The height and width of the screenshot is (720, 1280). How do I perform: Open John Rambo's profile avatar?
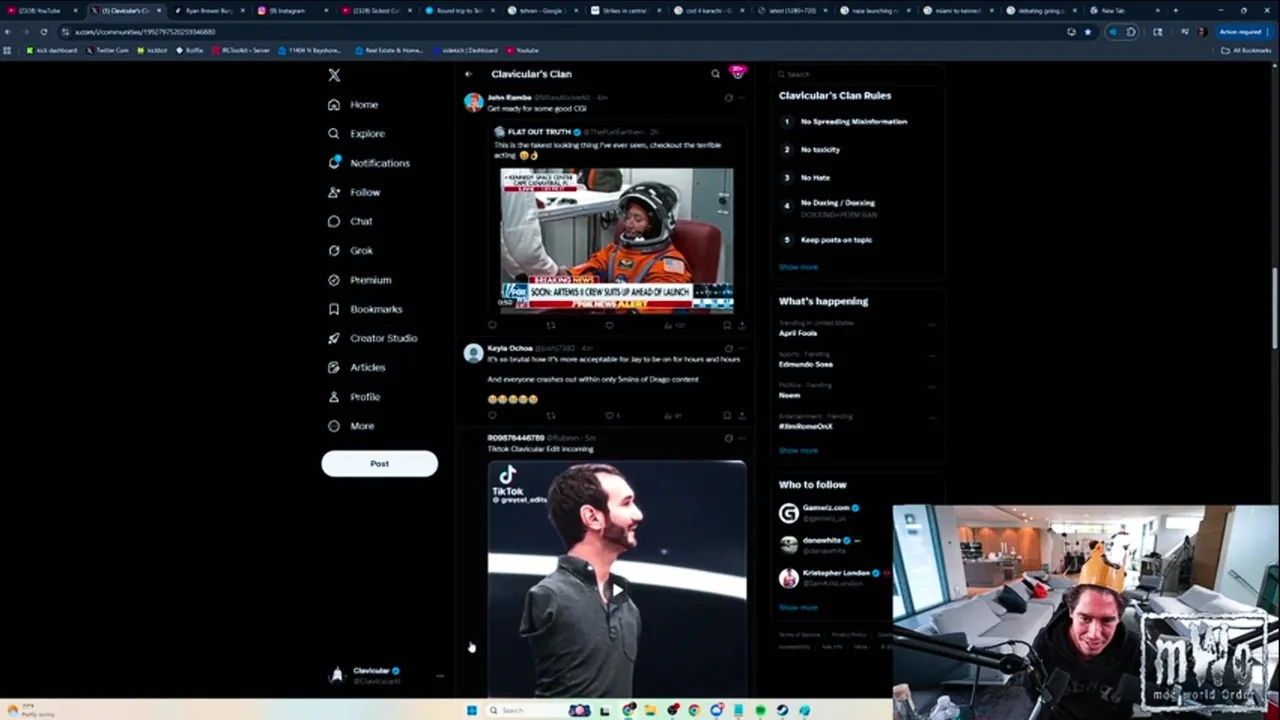click(474, 102)
